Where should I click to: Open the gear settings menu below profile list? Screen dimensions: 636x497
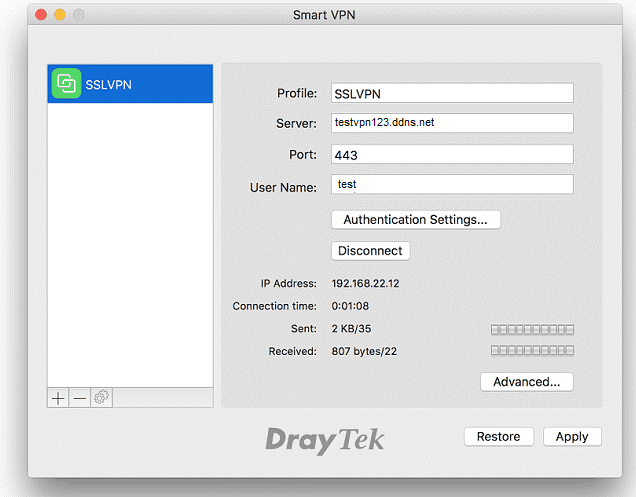(101, 398)
